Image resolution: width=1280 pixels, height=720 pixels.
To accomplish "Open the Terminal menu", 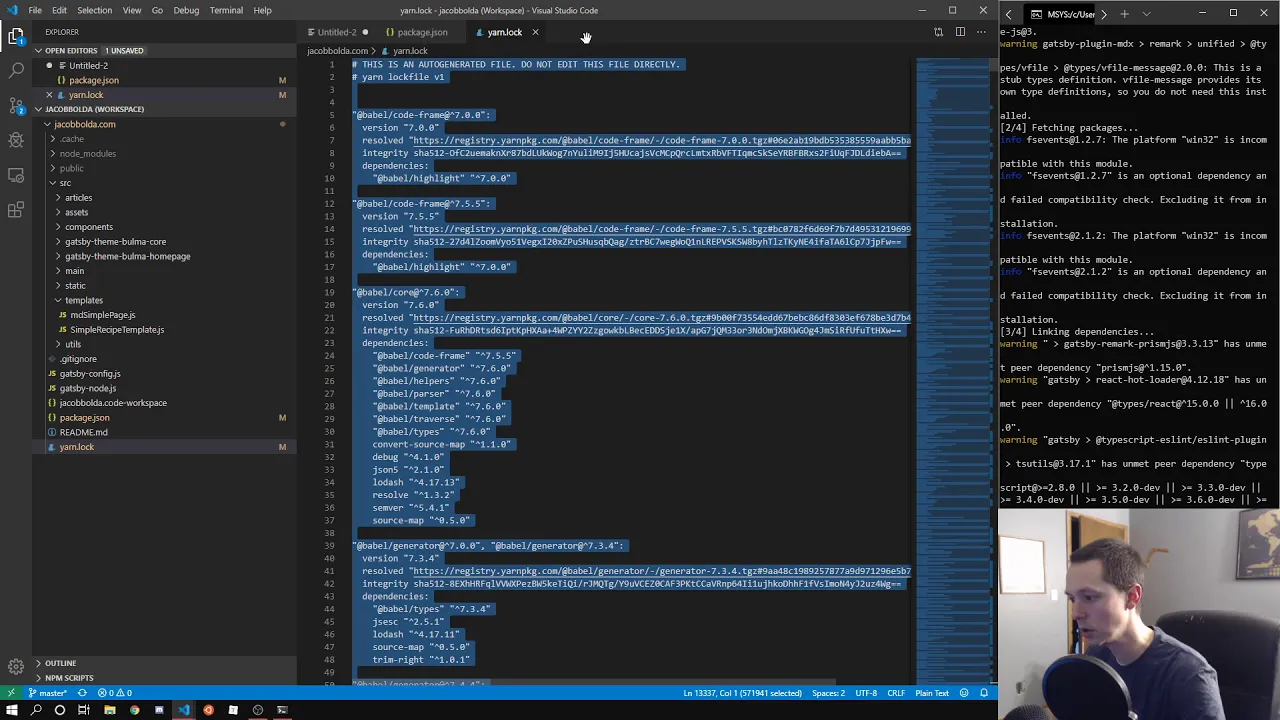I will [226, 10].
